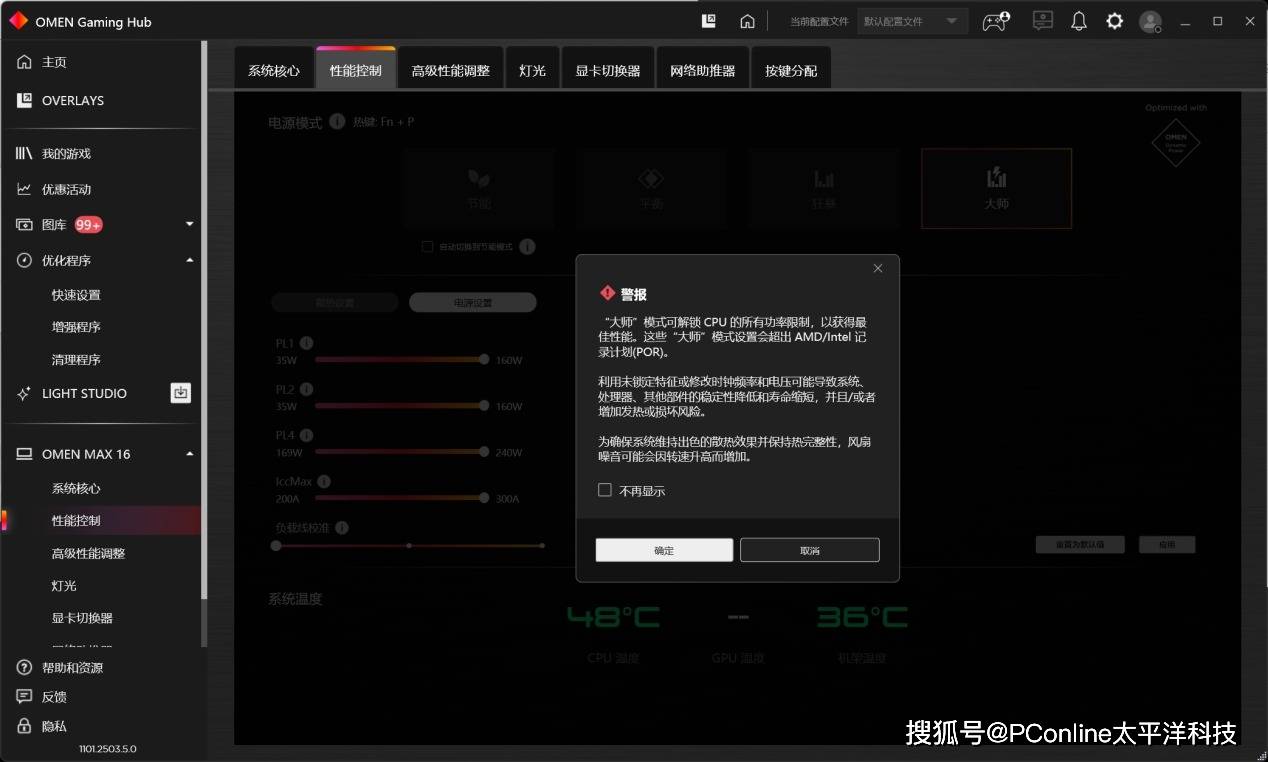Switch to the 灯光 tab
Image resolution: width=1268 pixels, height=762 pixels.
pos(532,69)
